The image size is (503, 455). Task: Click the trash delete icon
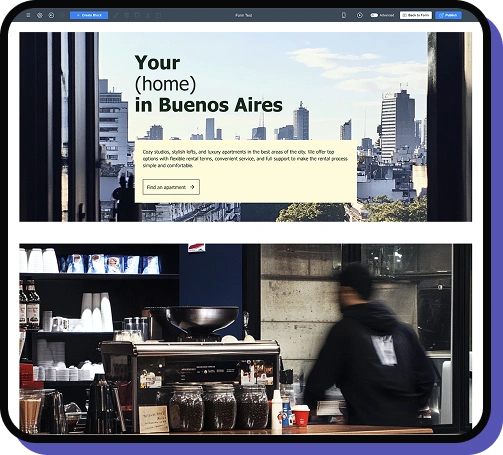coord(127,15)
